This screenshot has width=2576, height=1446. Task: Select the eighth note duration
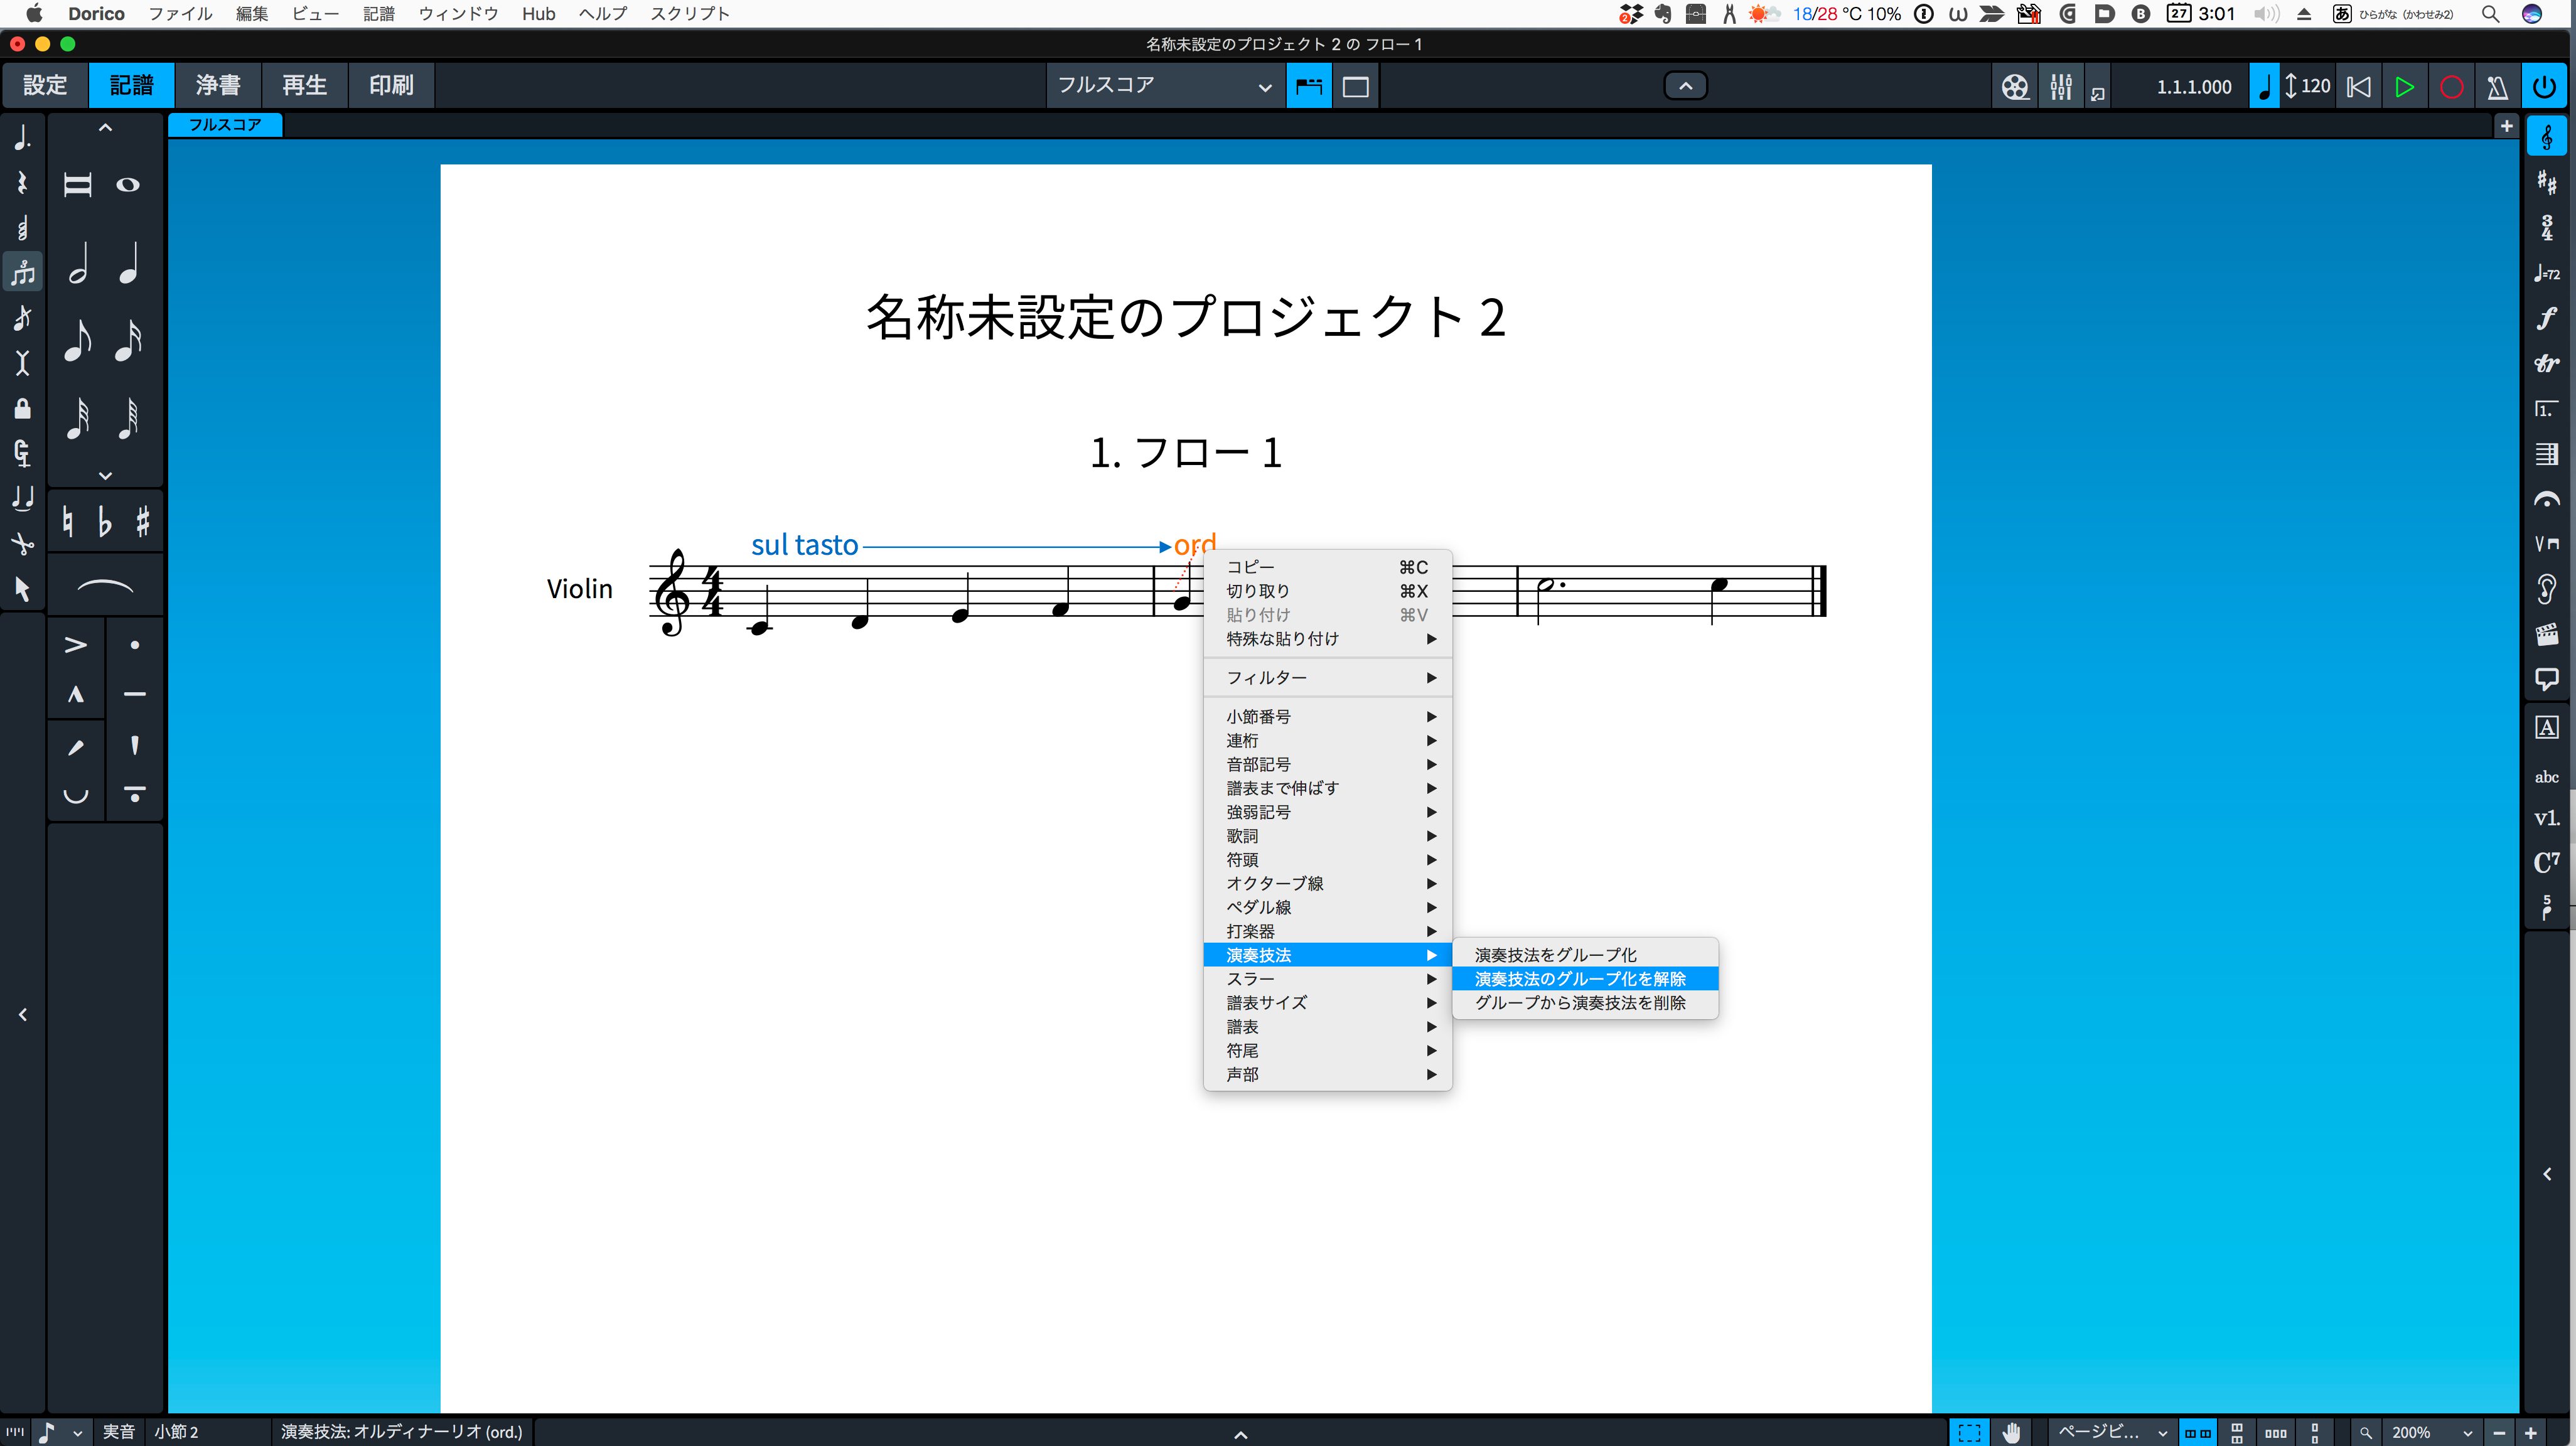[x=78, y=340]
